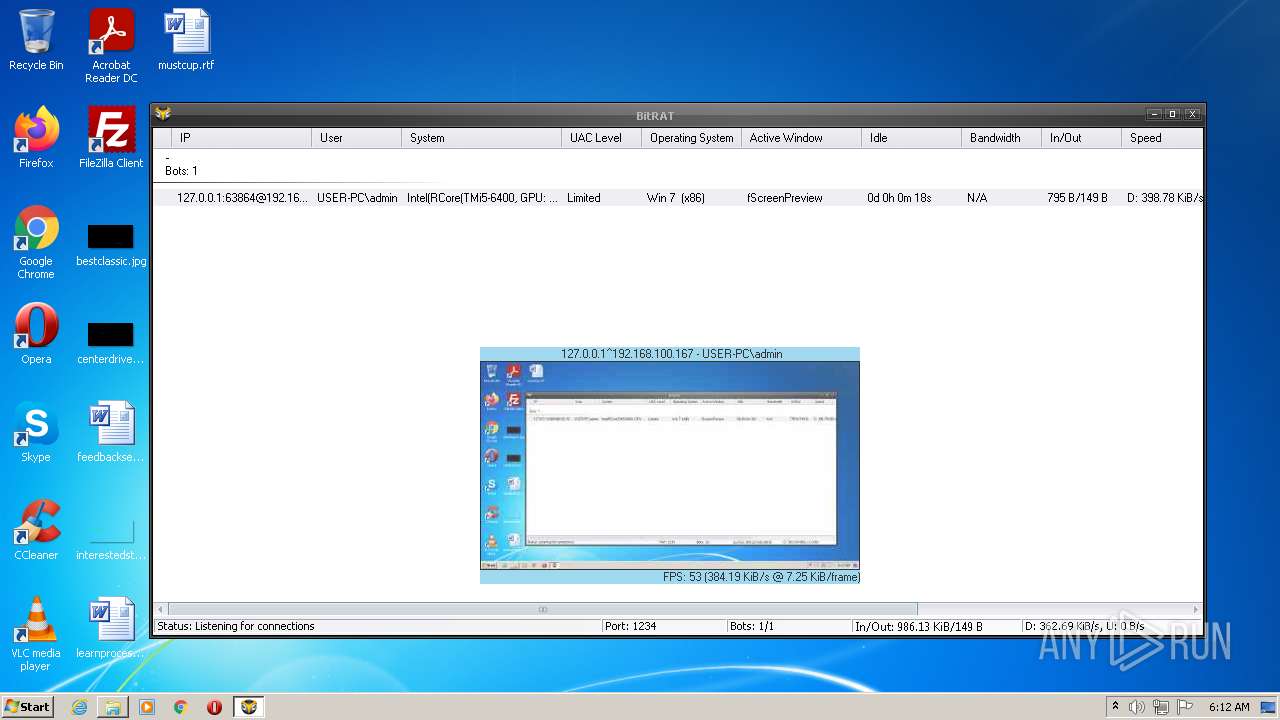The width and height of the screenshot is (1280, 720).
Task: Click the taskbar clock 6:12 AM
Action: 1229,707
